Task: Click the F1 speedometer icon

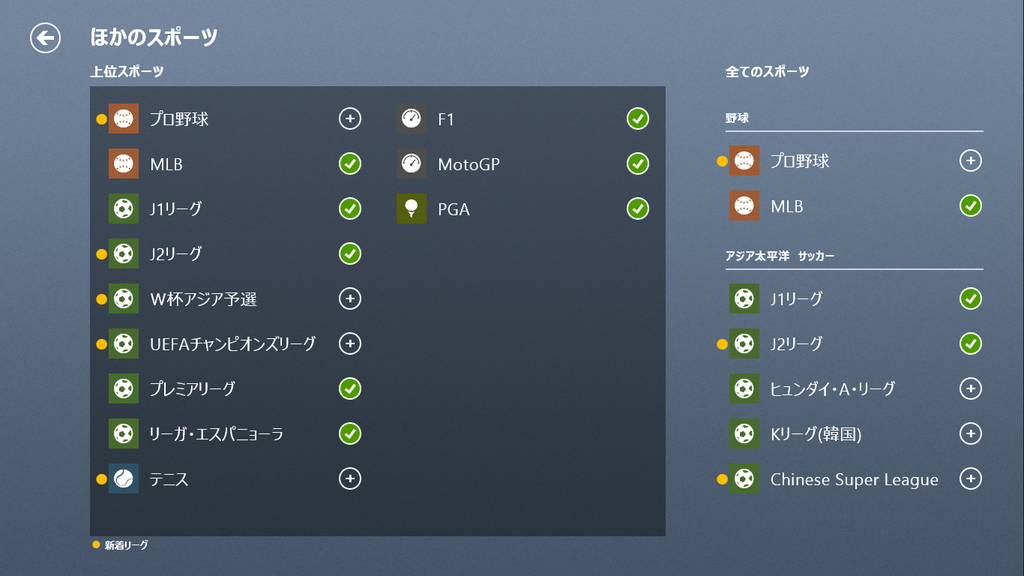Action: (x=411, y=119)
